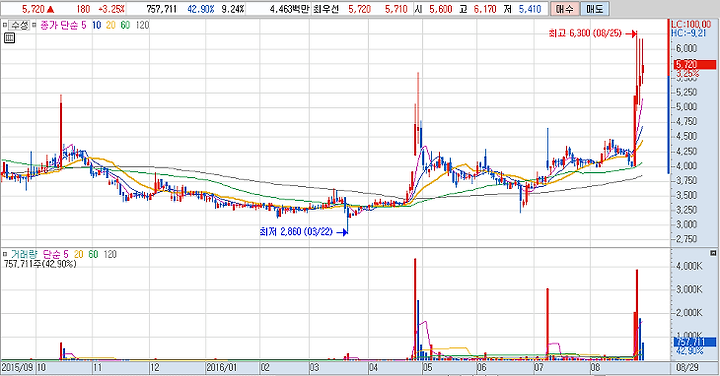This screenshot has height=376, width=720.
Task: Click the 4,000K volume axis label
Action: pyautogui.click(x=689, y=266)
